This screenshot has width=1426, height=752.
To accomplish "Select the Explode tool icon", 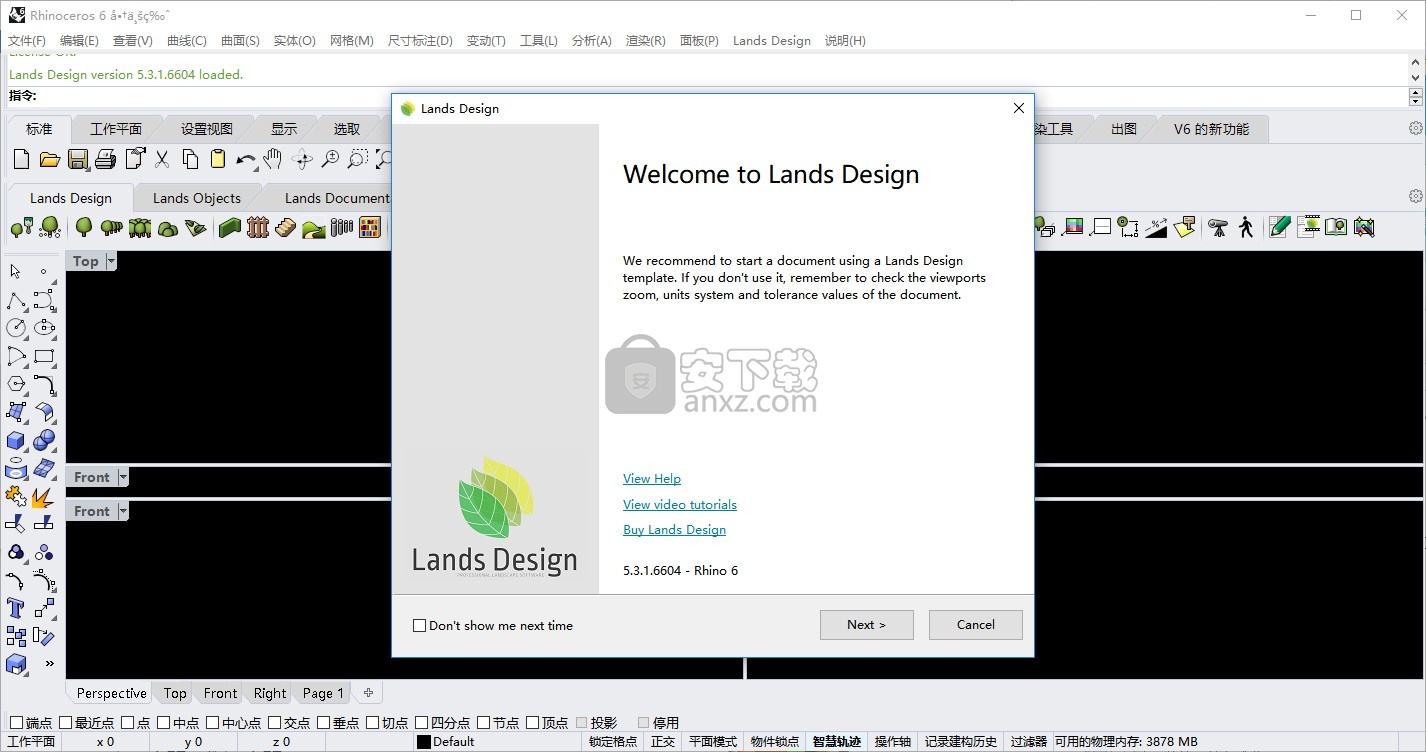I will (43, 496).
